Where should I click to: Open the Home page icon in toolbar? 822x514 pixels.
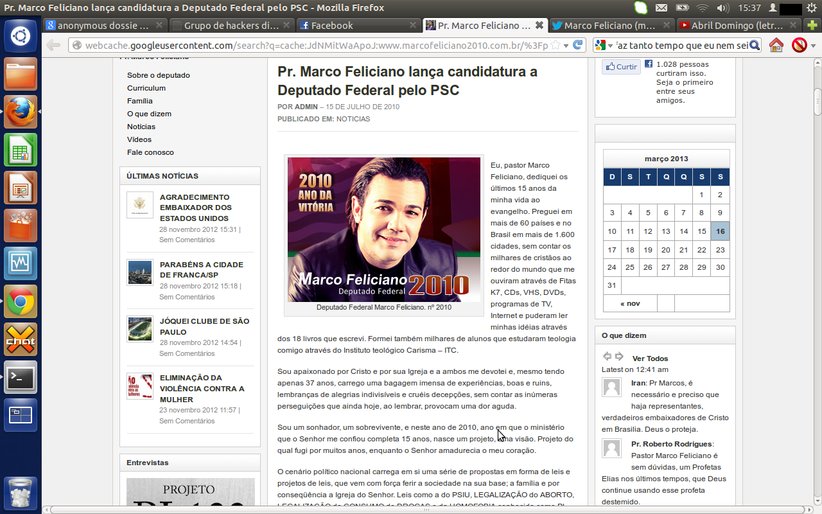776,45
